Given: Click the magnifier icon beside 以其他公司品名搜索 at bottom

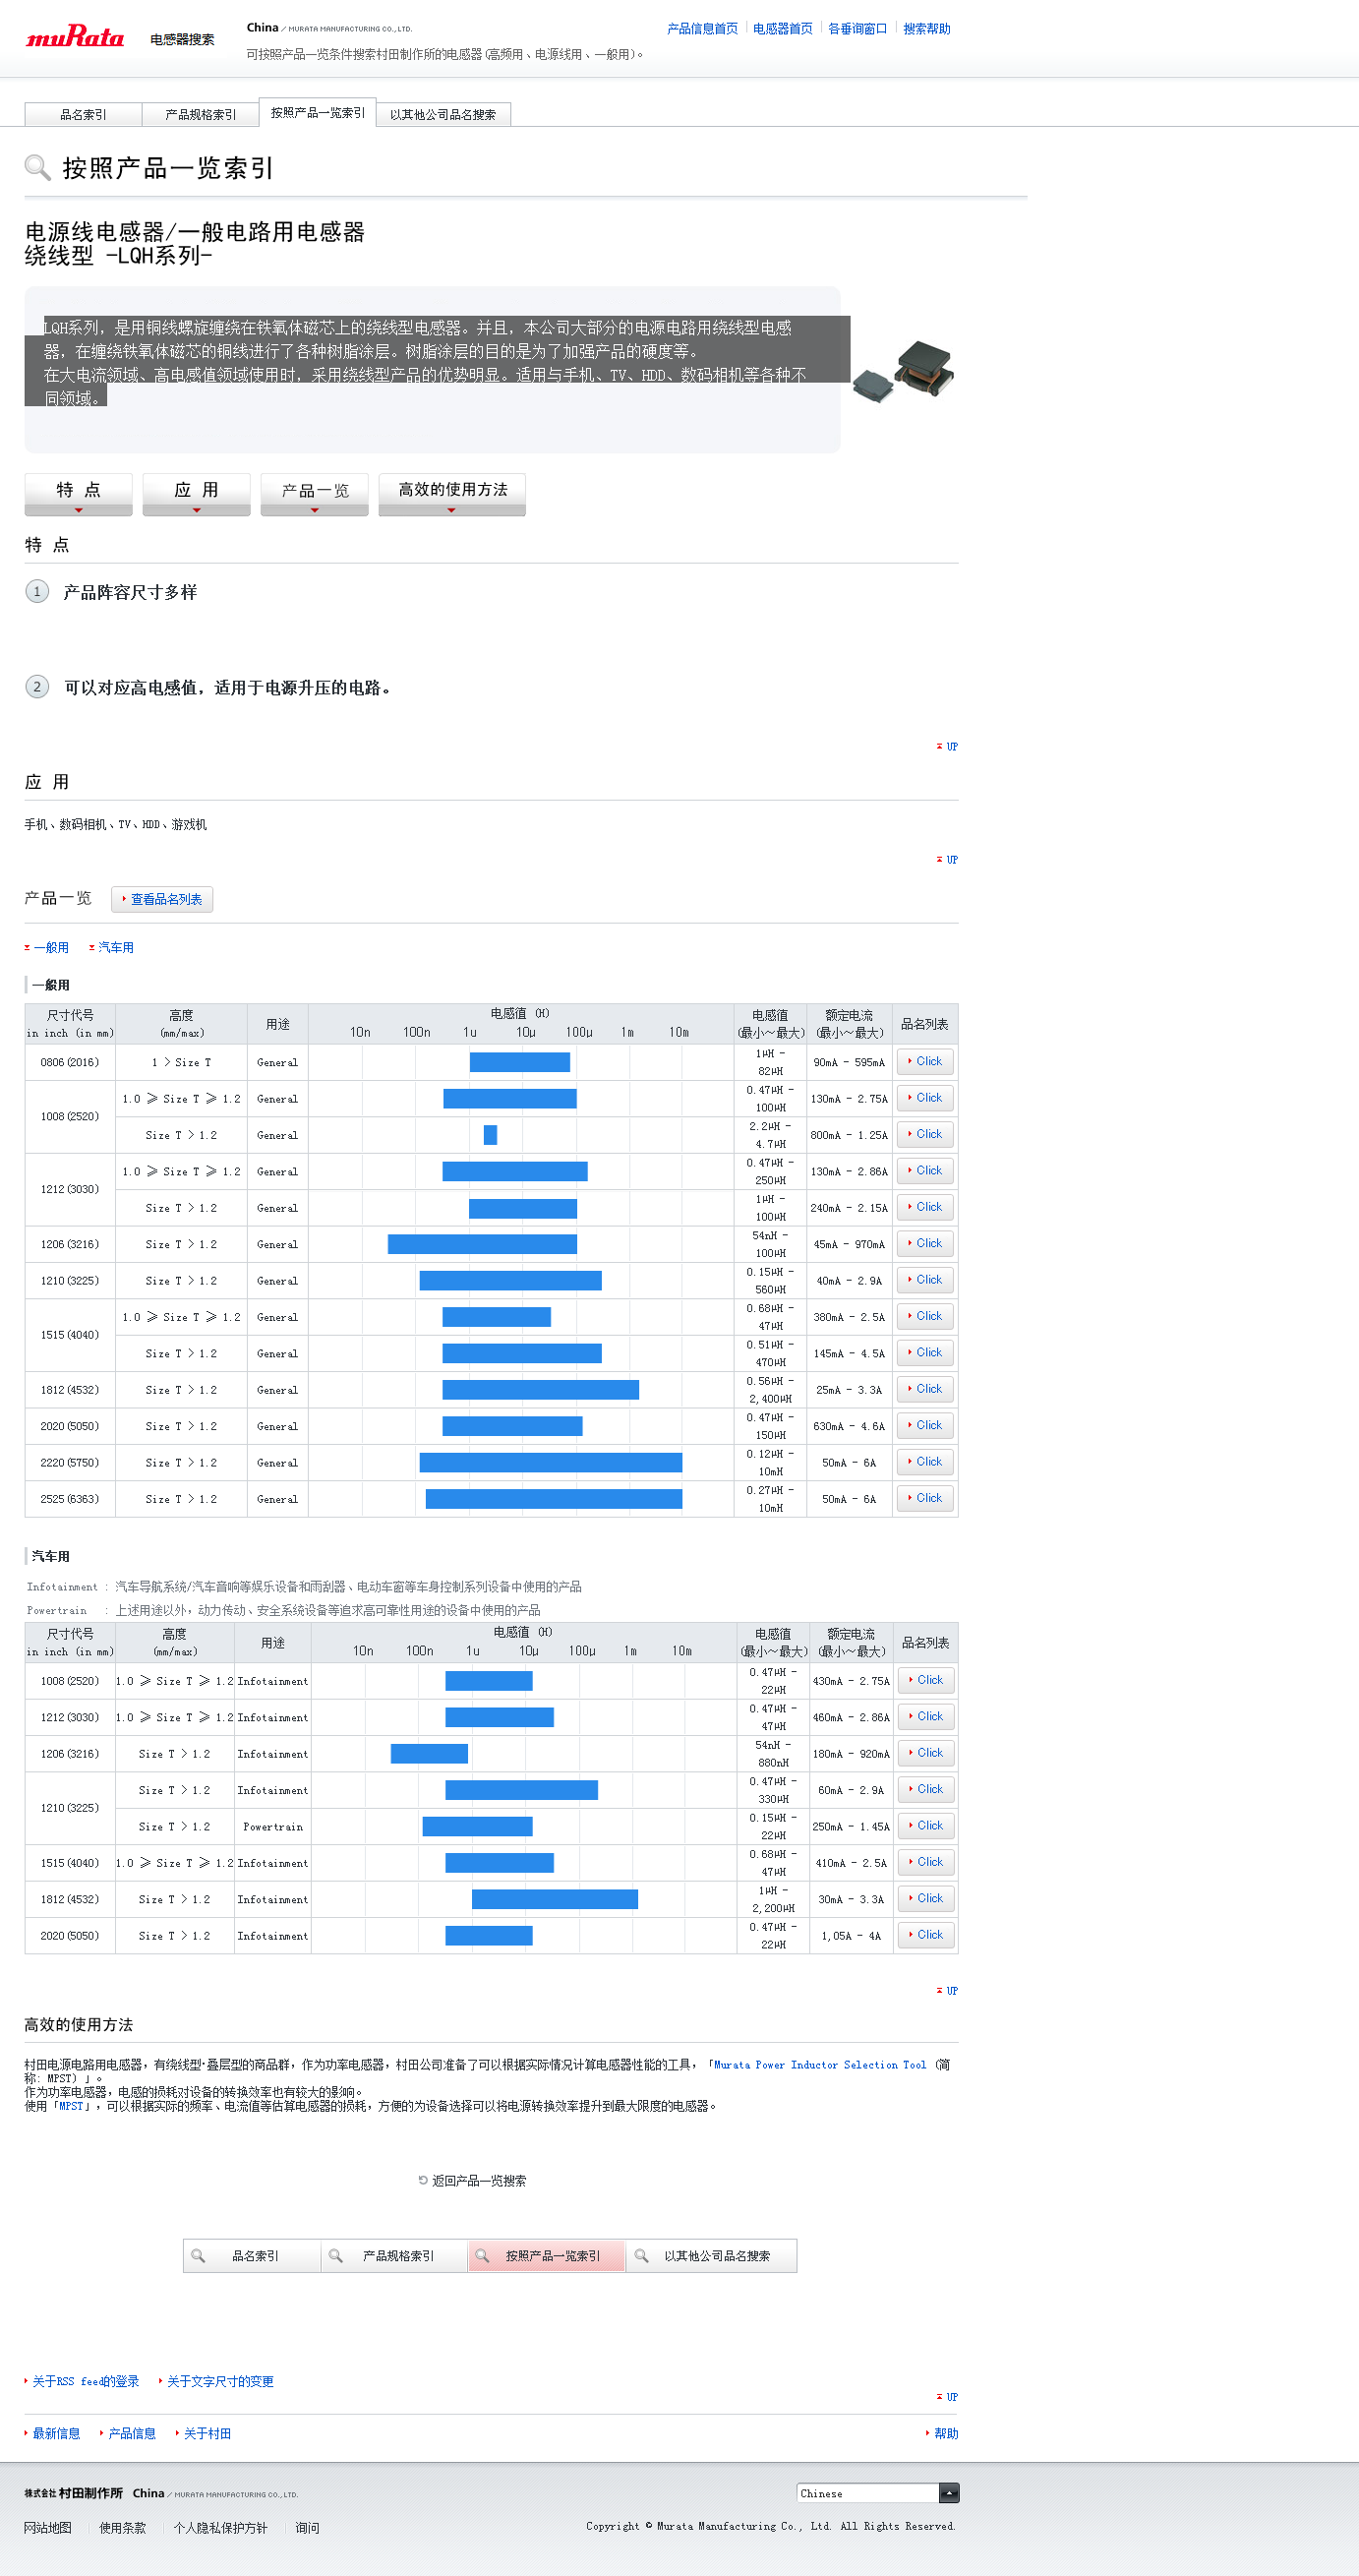Looking at the screenshot, I should [642, 2255].
